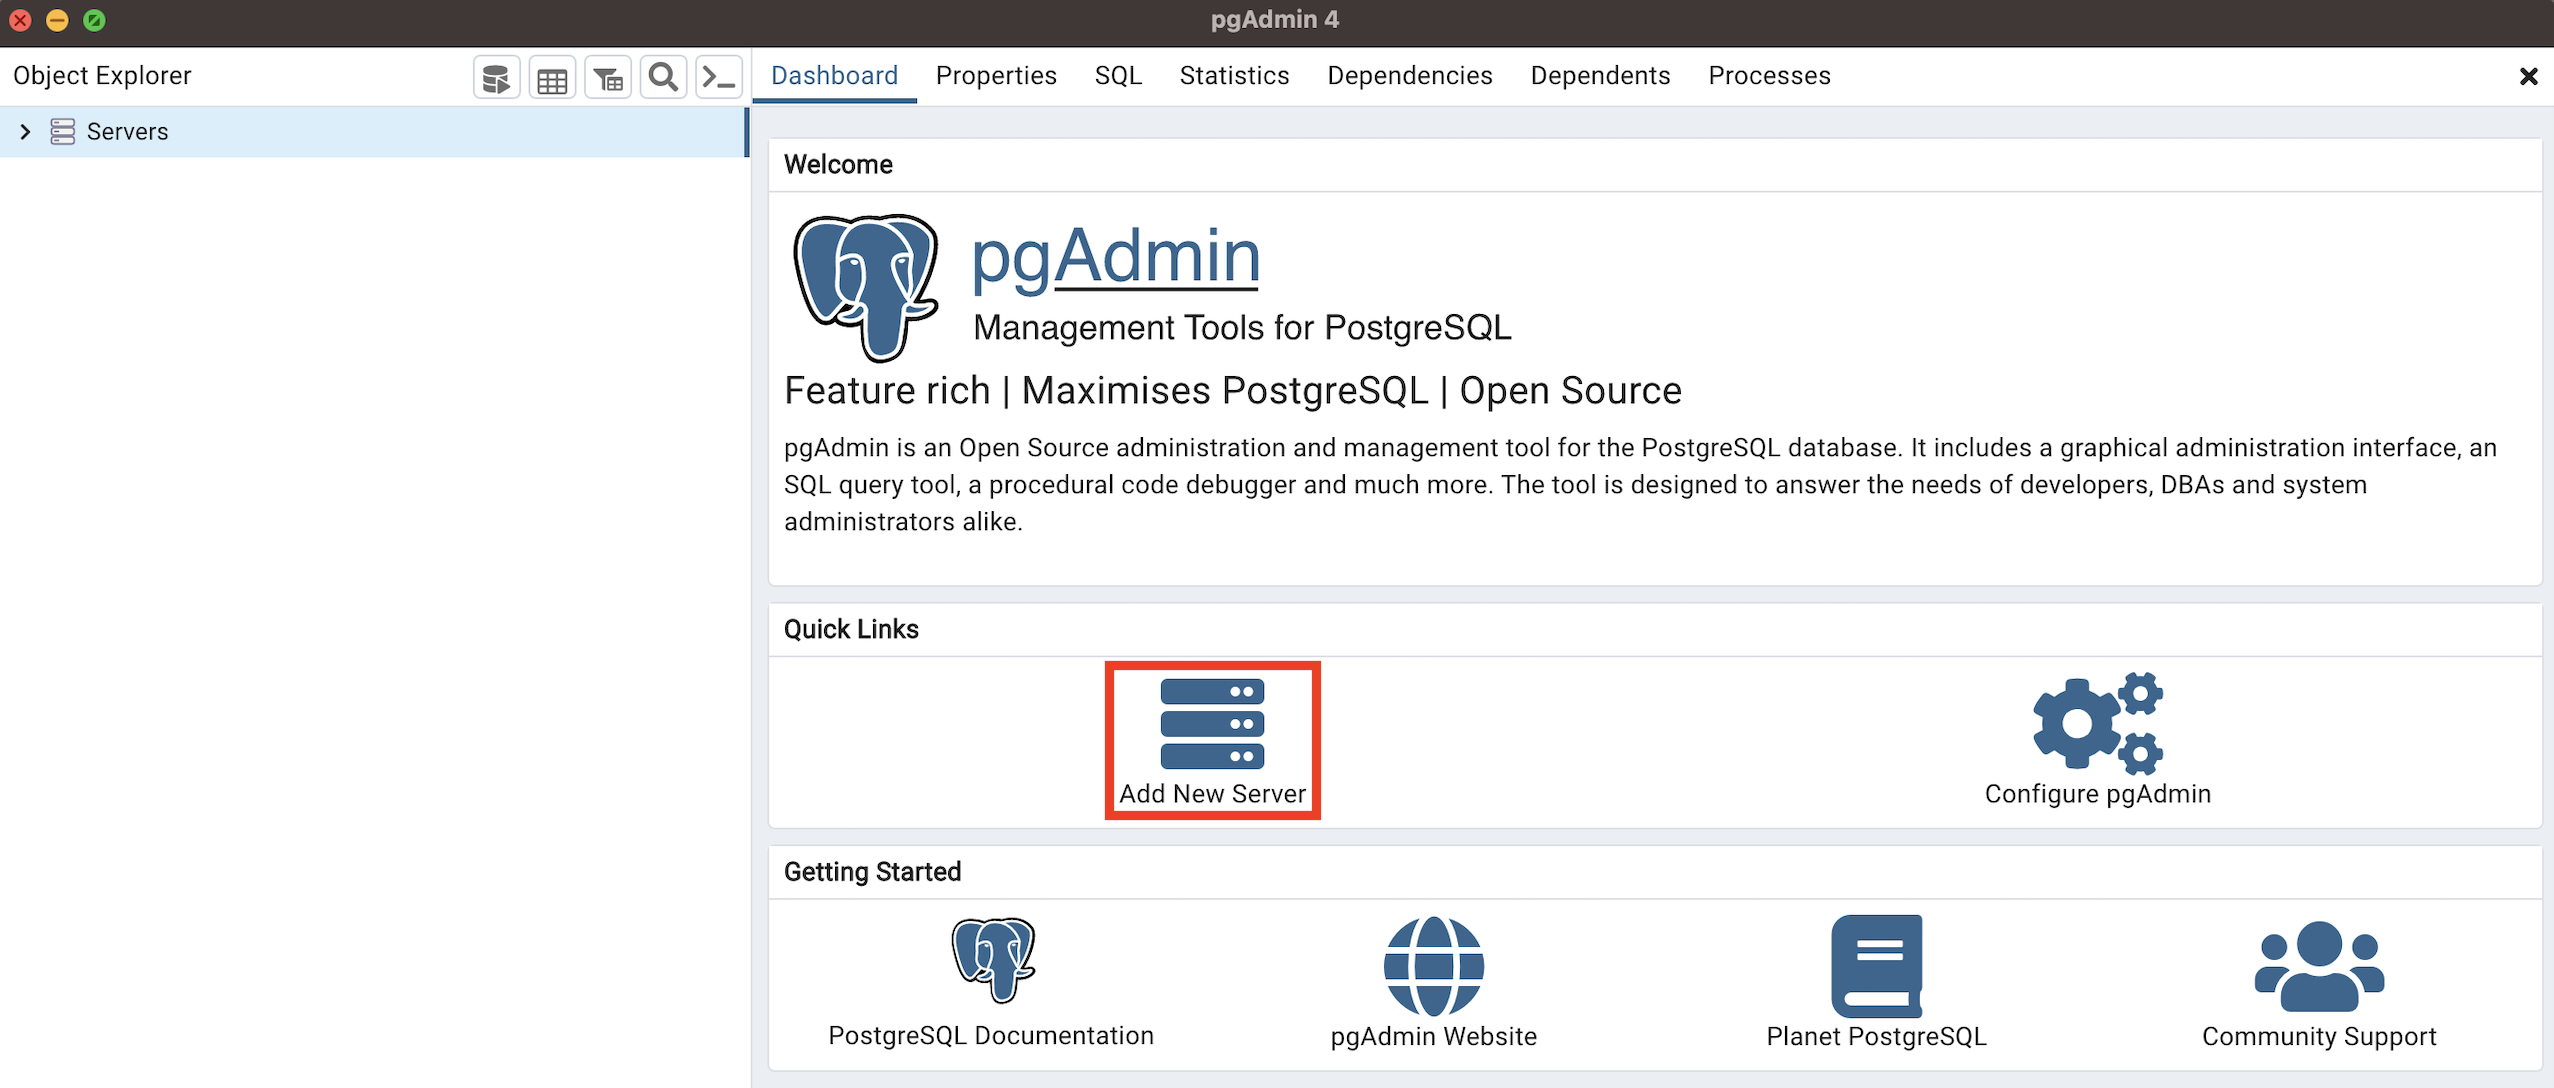Open PostgreSQL Documentation elephant icon

pos(992,961)
